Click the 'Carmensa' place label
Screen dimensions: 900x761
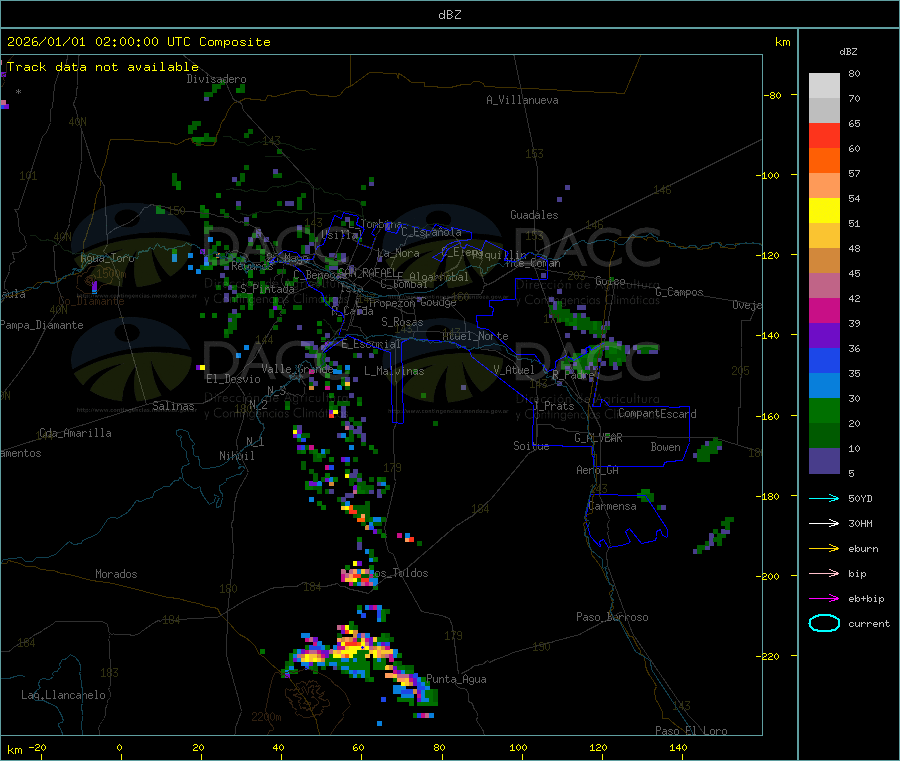click(x=612, y=507)
